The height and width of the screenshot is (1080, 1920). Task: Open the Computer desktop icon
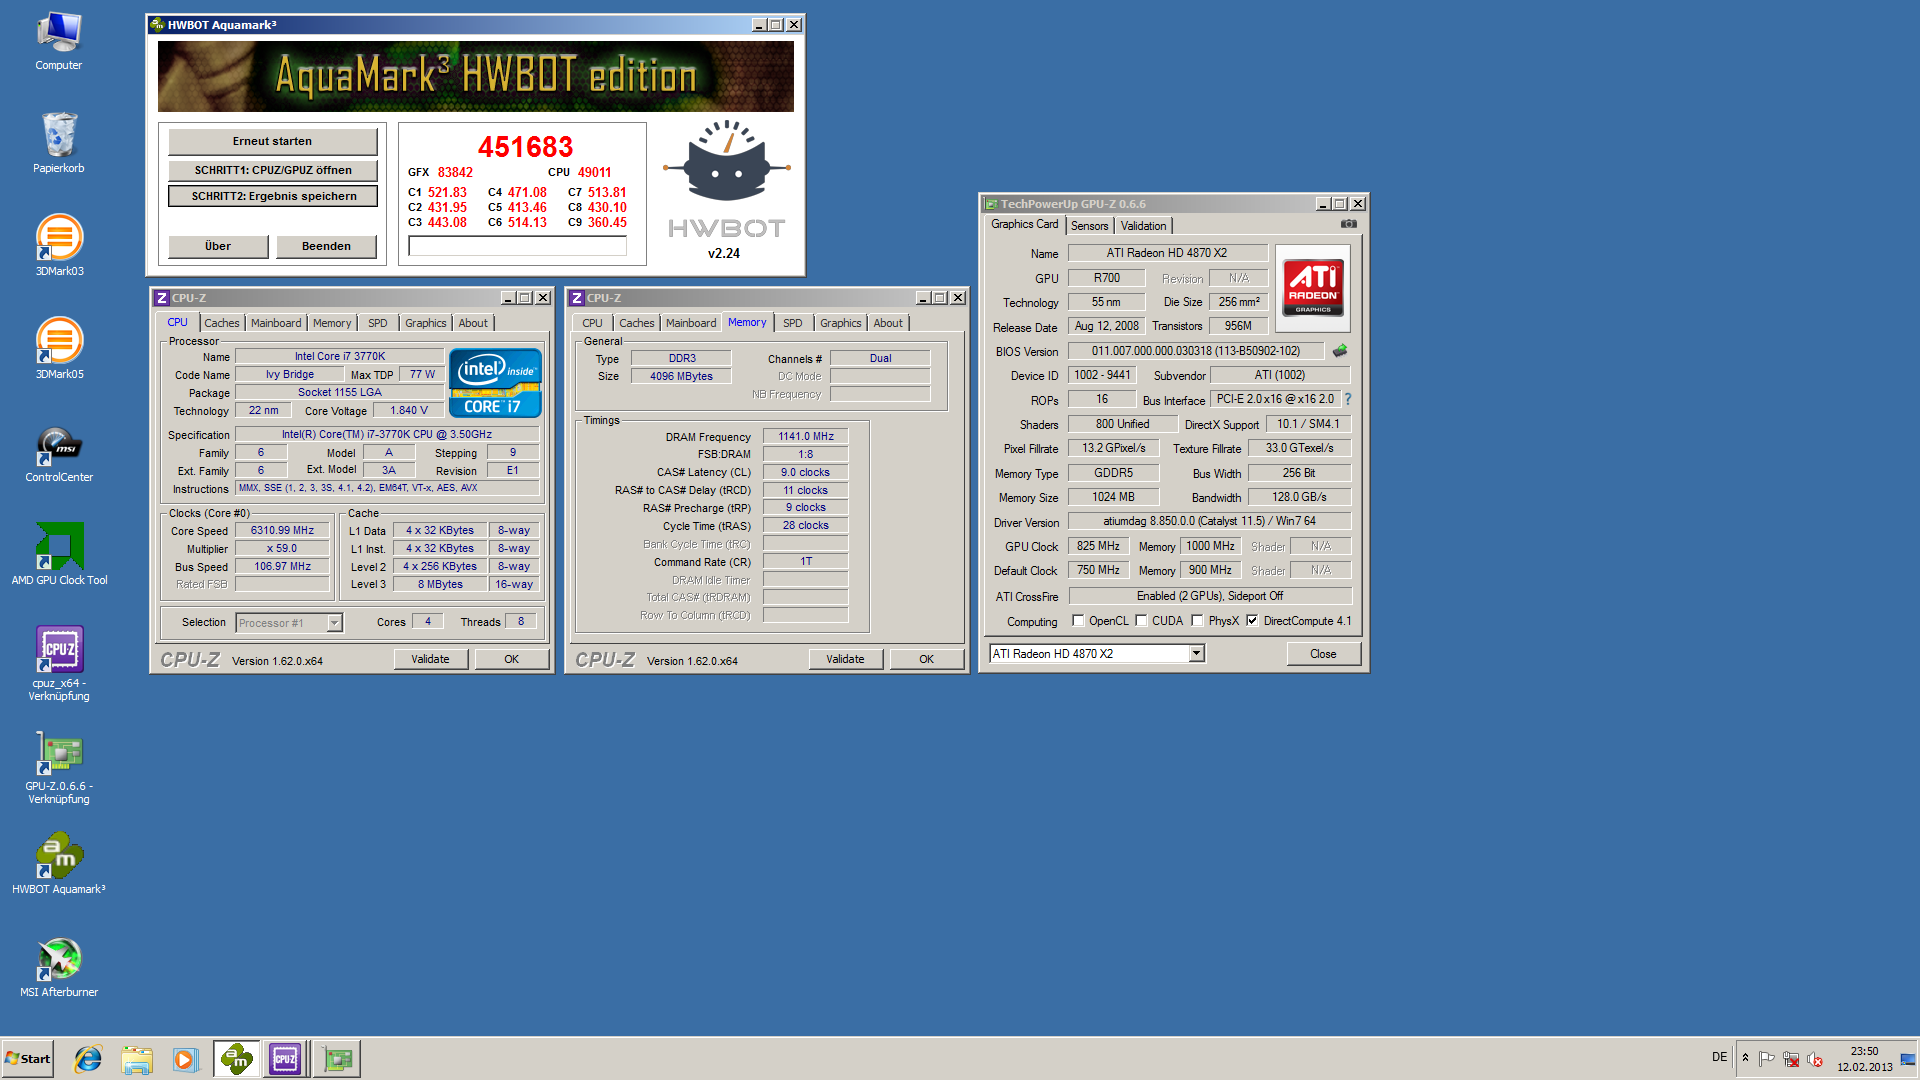point(59,42)
